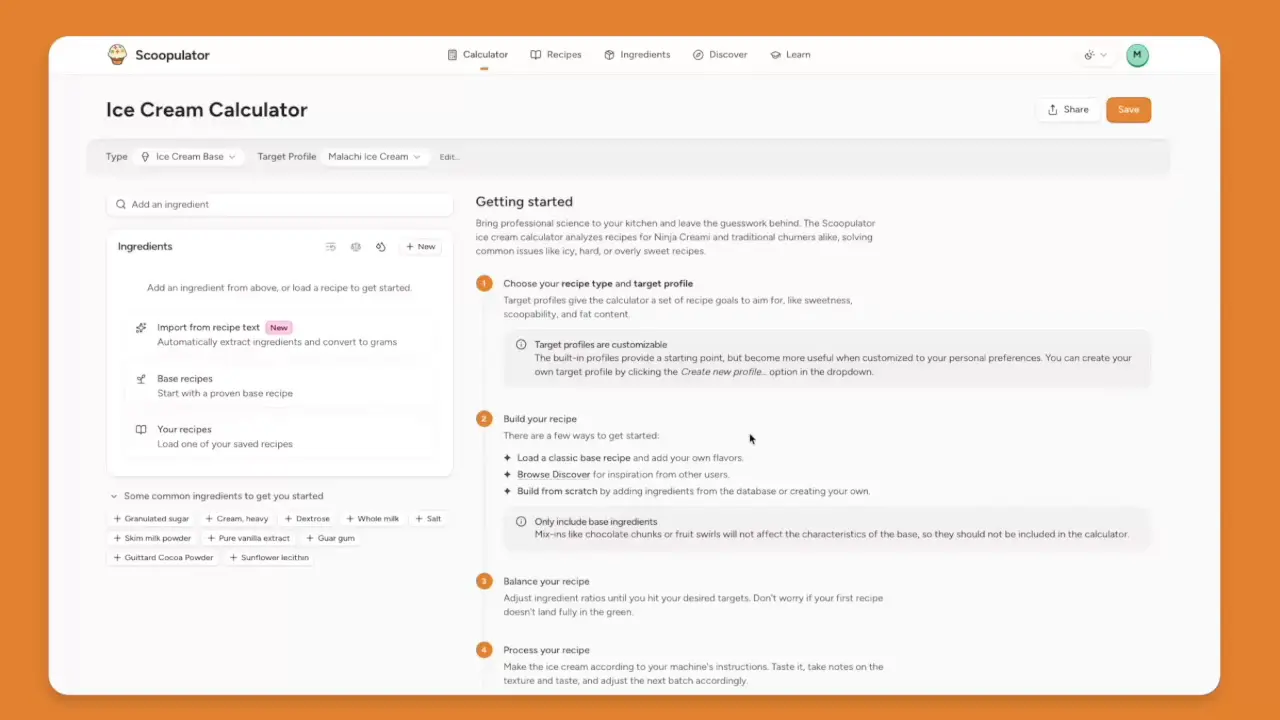Click the Add an ingredient search field
Image resolution: width=1280 pixels, height=720 pixels.
pyautogui.click(x=280, y=204)
